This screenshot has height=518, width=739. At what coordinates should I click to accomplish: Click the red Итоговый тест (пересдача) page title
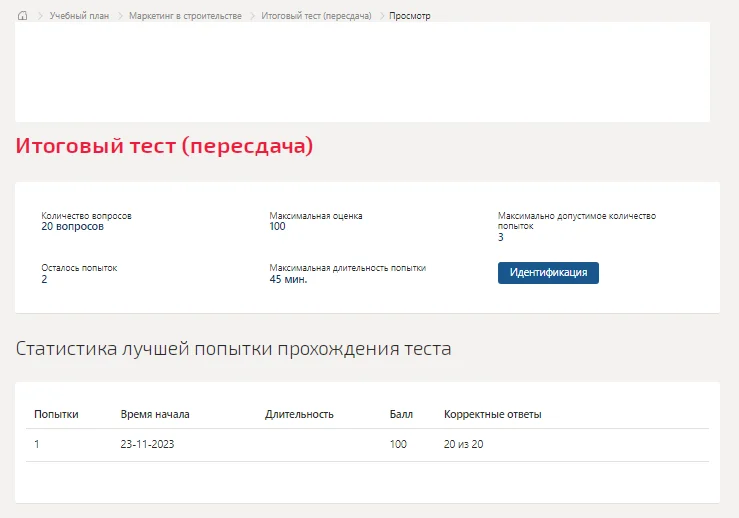[164, 146]
